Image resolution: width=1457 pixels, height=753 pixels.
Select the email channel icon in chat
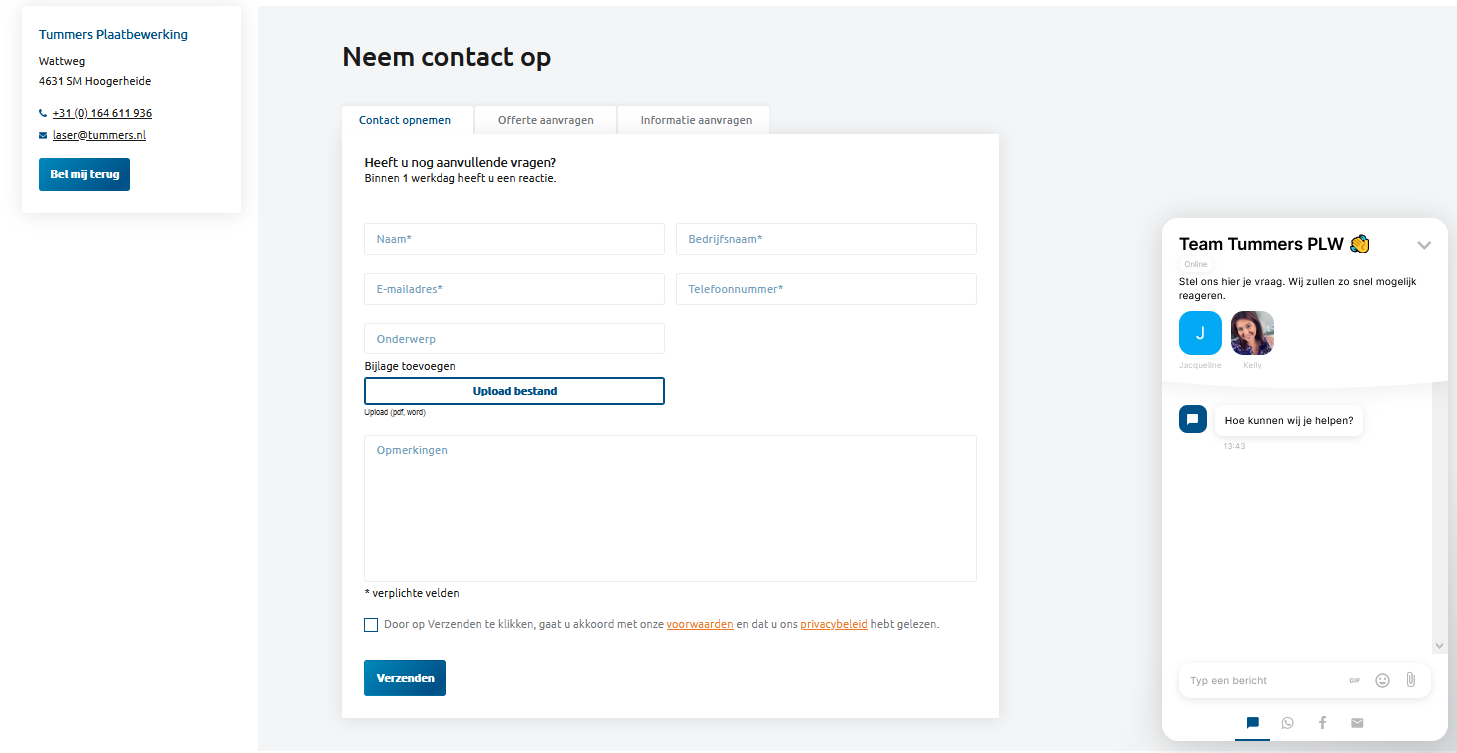coord(1357,723)
